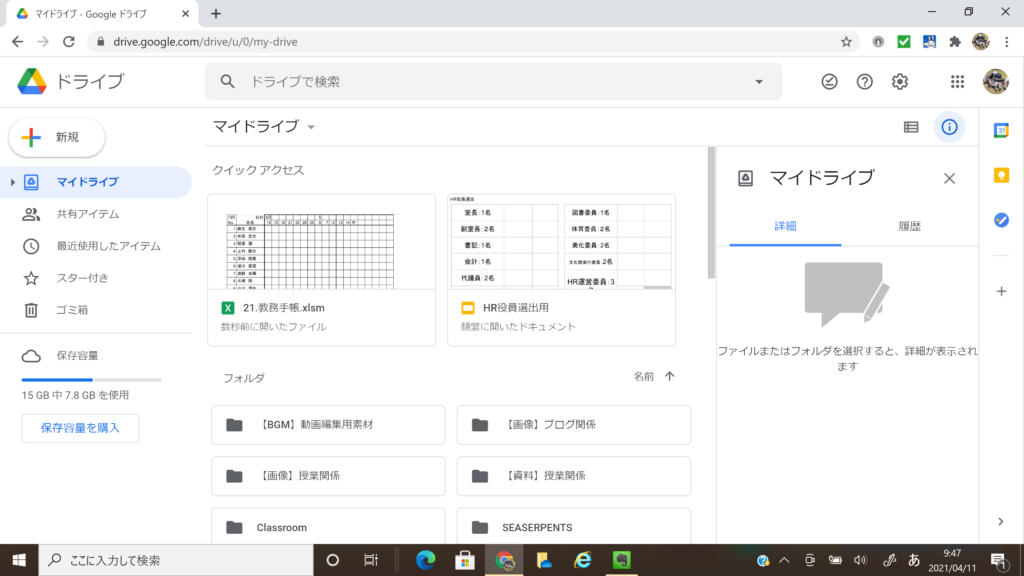Open the Google apps grid launcher
The image size is (1024, 576).
[x=957, y=82]
